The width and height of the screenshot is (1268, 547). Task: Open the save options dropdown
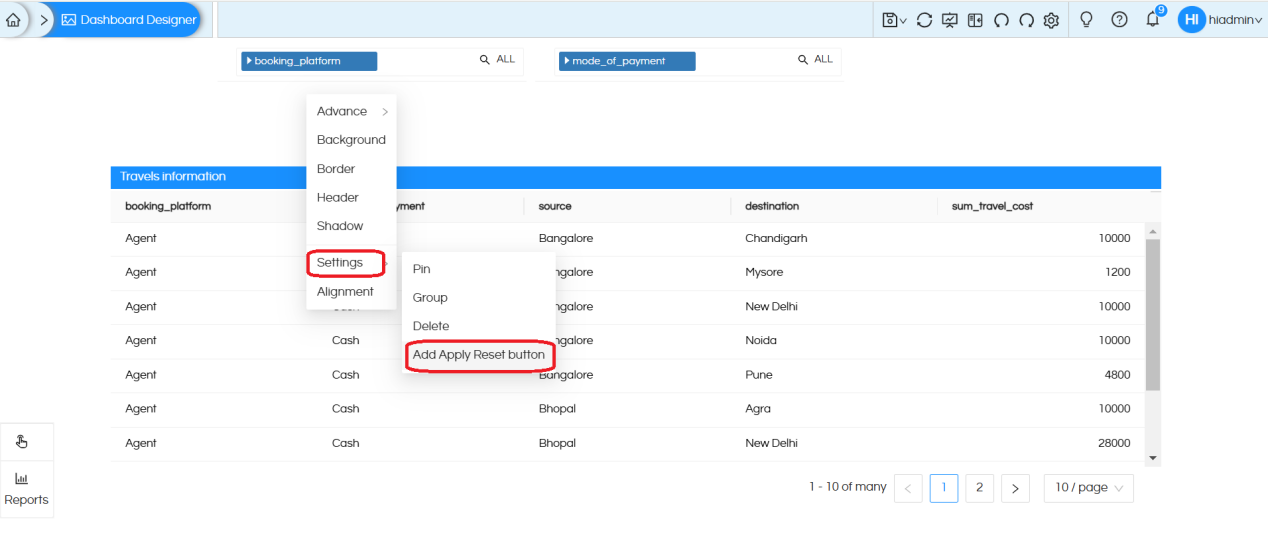point(895,20)
